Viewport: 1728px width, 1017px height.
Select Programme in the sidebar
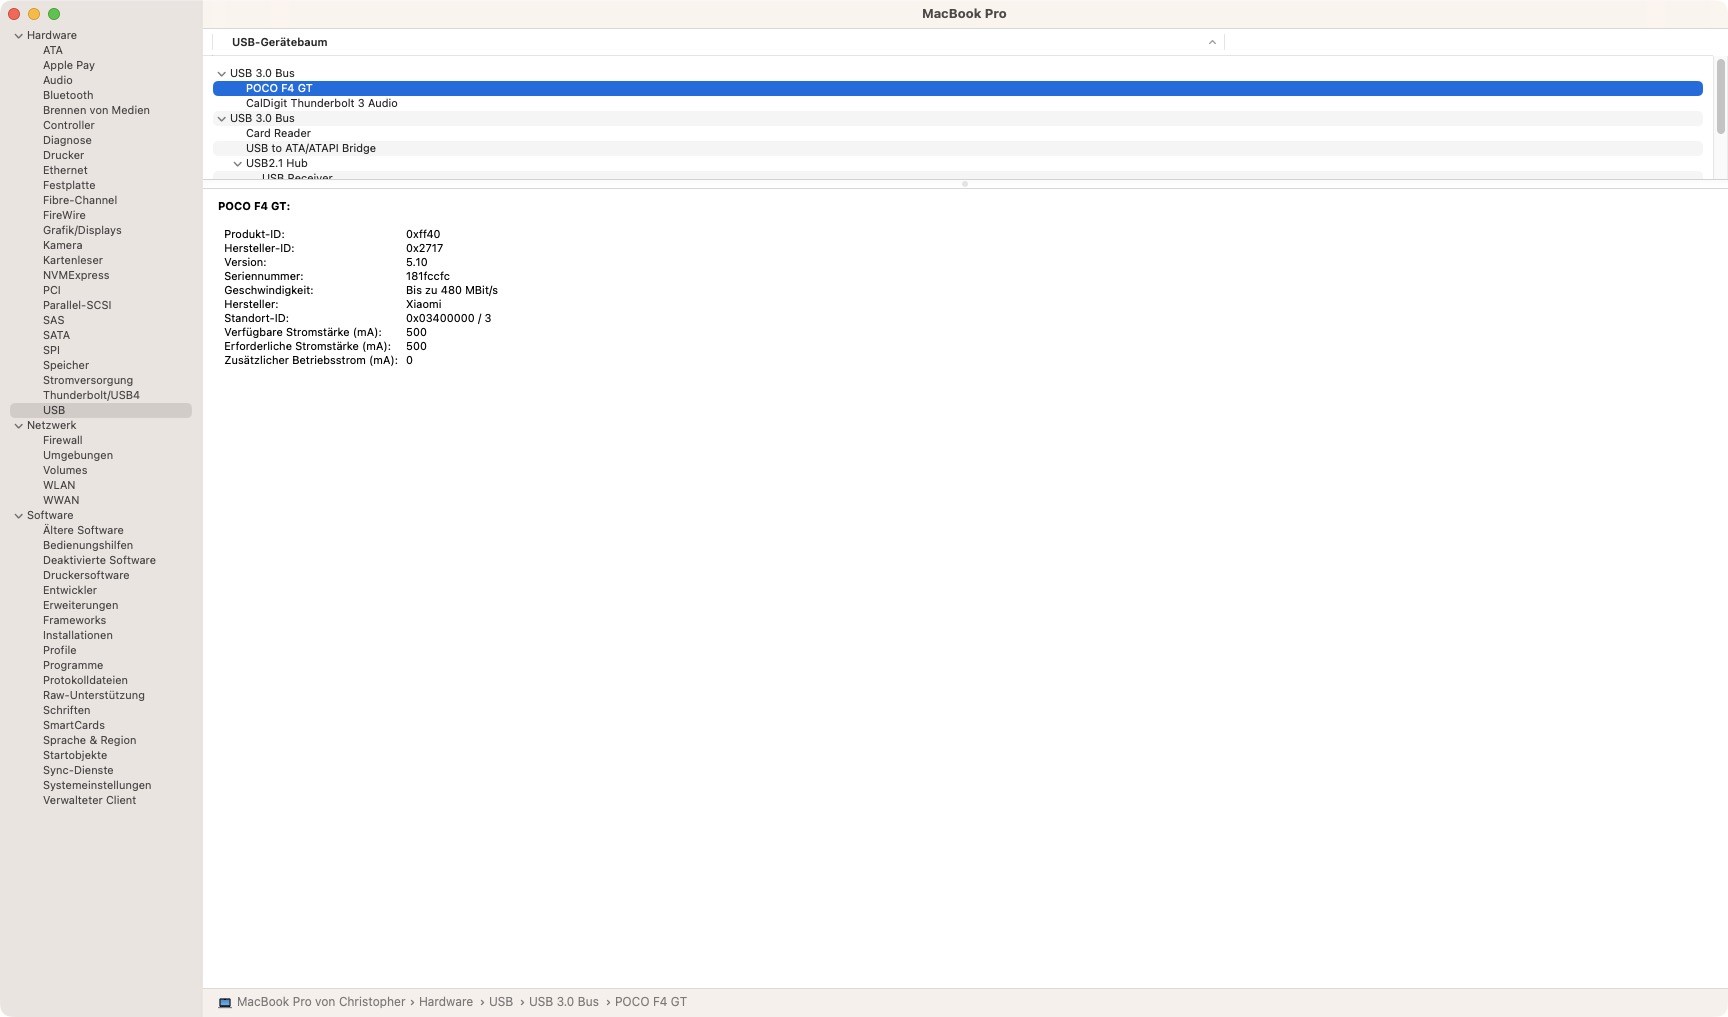[73, 665]
